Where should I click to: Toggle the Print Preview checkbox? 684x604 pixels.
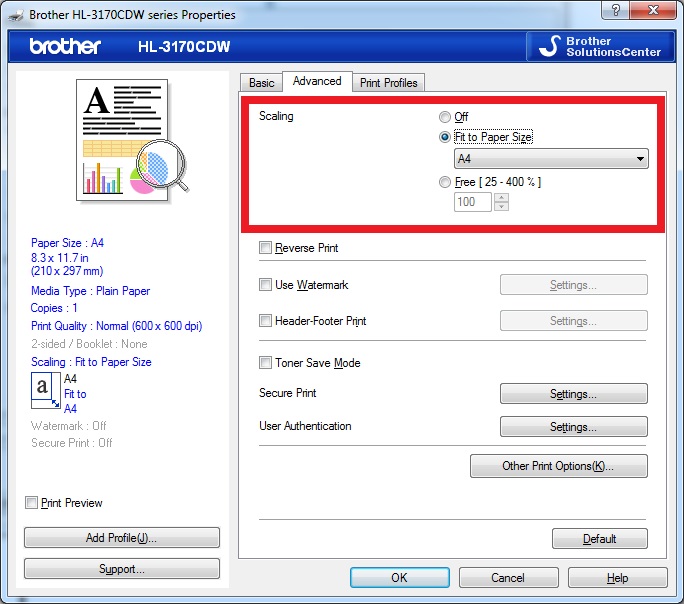click(x=31, y=502)
